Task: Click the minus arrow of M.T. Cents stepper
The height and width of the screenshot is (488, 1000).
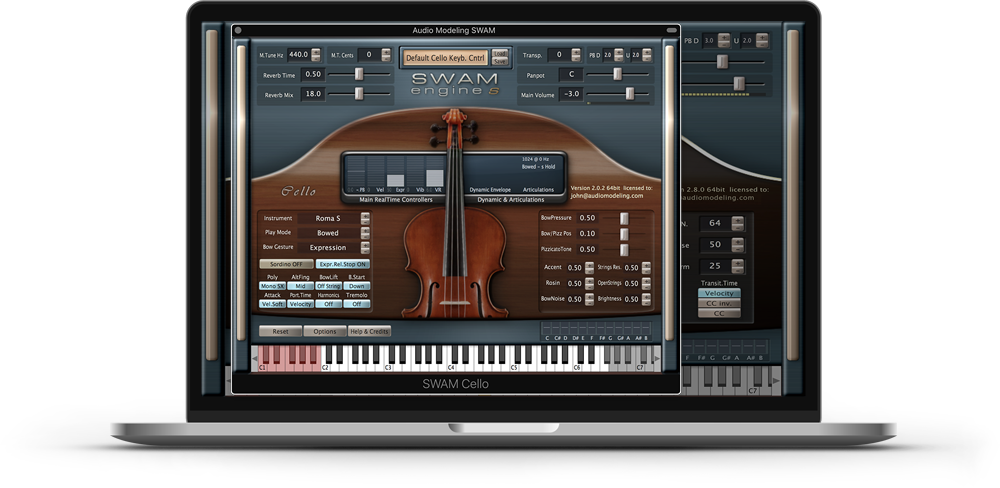Action: point(386,58)
